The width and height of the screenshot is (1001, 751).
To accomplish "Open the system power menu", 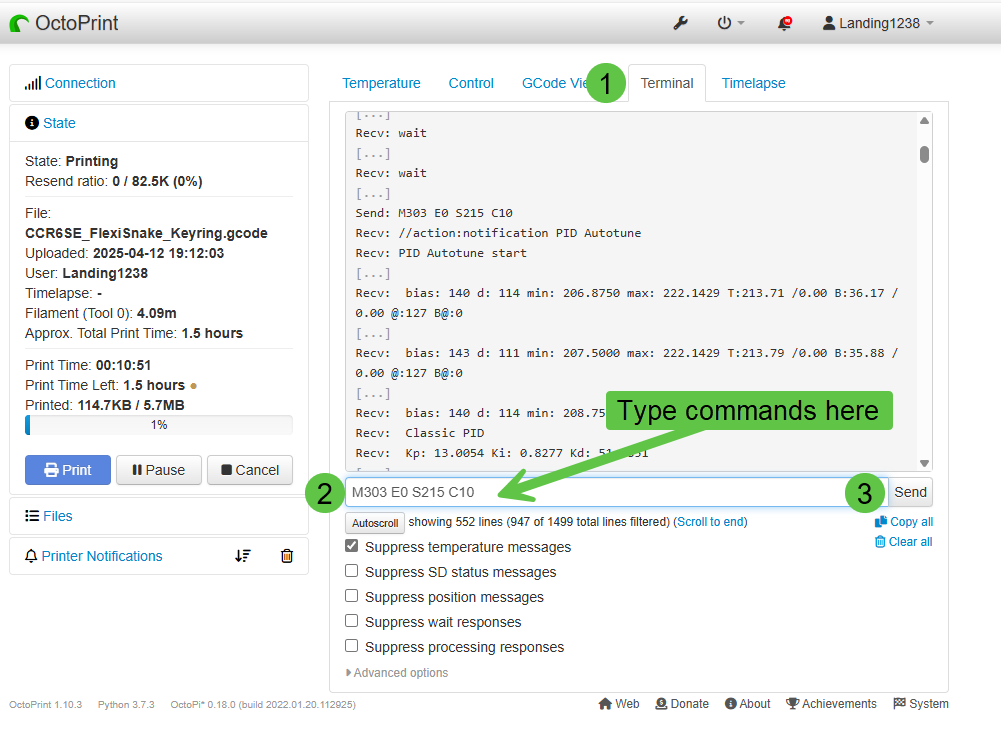I will tap(730, 24).
